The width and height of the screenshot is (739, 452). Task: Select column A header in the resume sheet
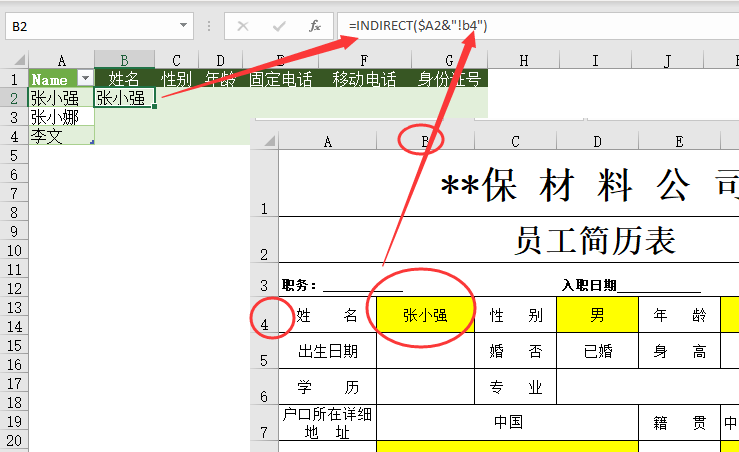click(328, 141)
